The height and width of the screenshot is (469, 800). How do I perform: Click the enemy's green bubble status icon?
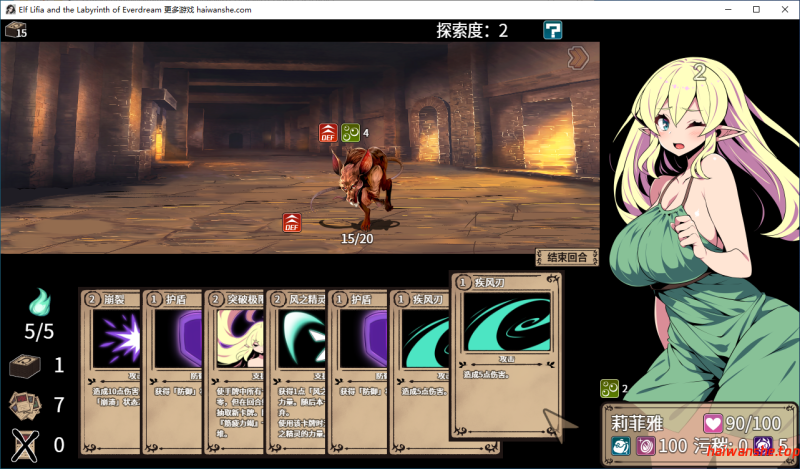350,132
